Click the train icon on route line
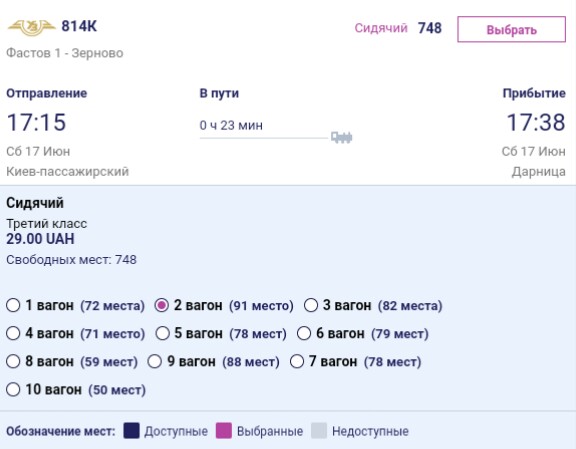576x449 pixels. tap(342, 137)
